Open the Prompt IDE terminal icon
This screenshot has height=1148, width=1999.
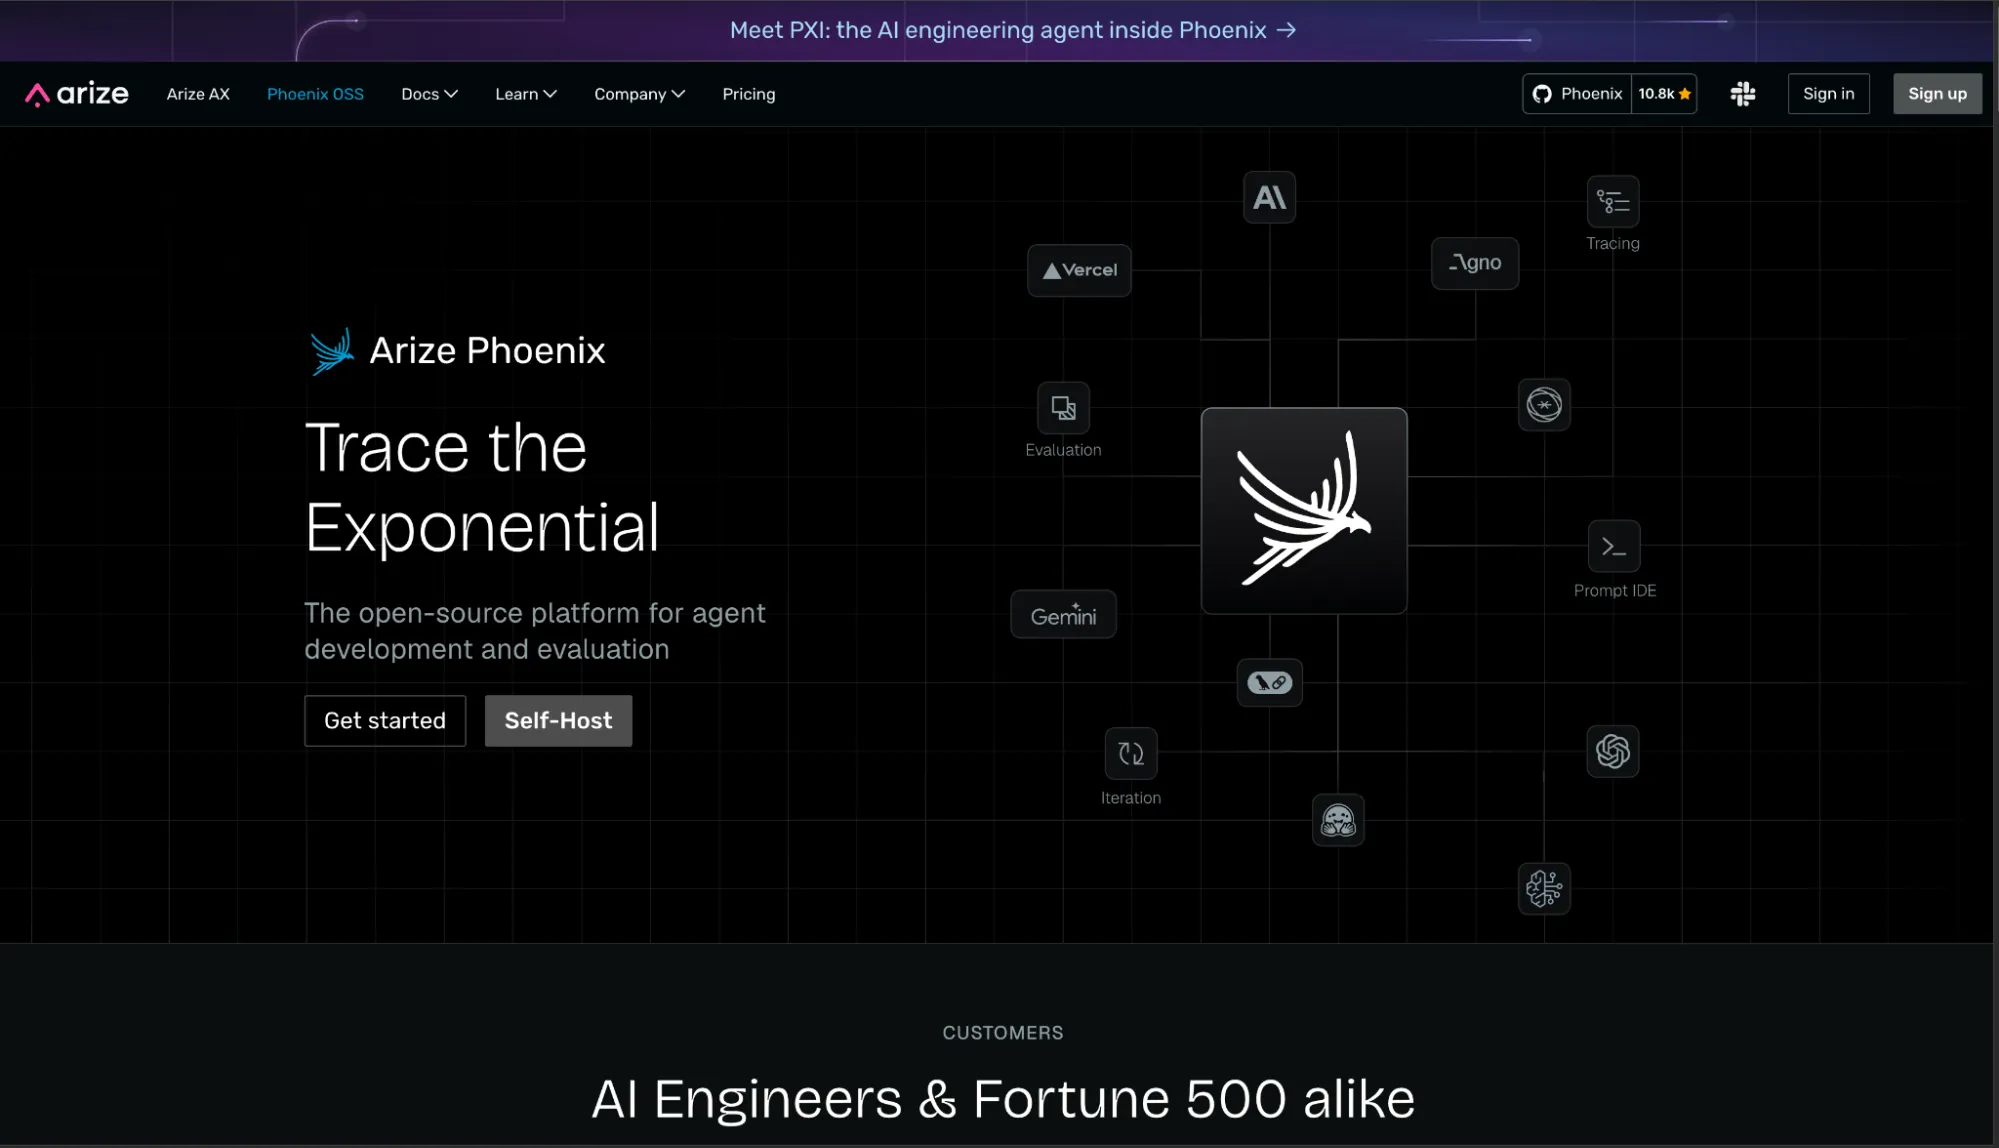[1614, 546]
